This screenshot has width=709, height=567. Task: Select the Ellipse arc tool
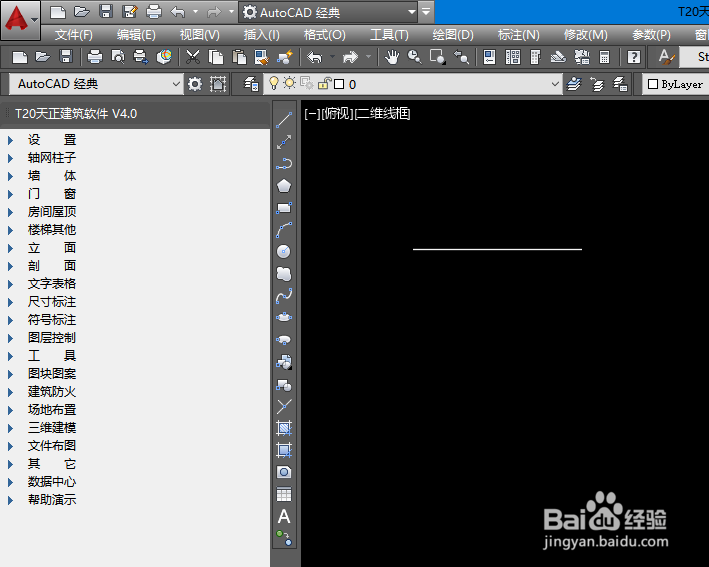(284, 340)
